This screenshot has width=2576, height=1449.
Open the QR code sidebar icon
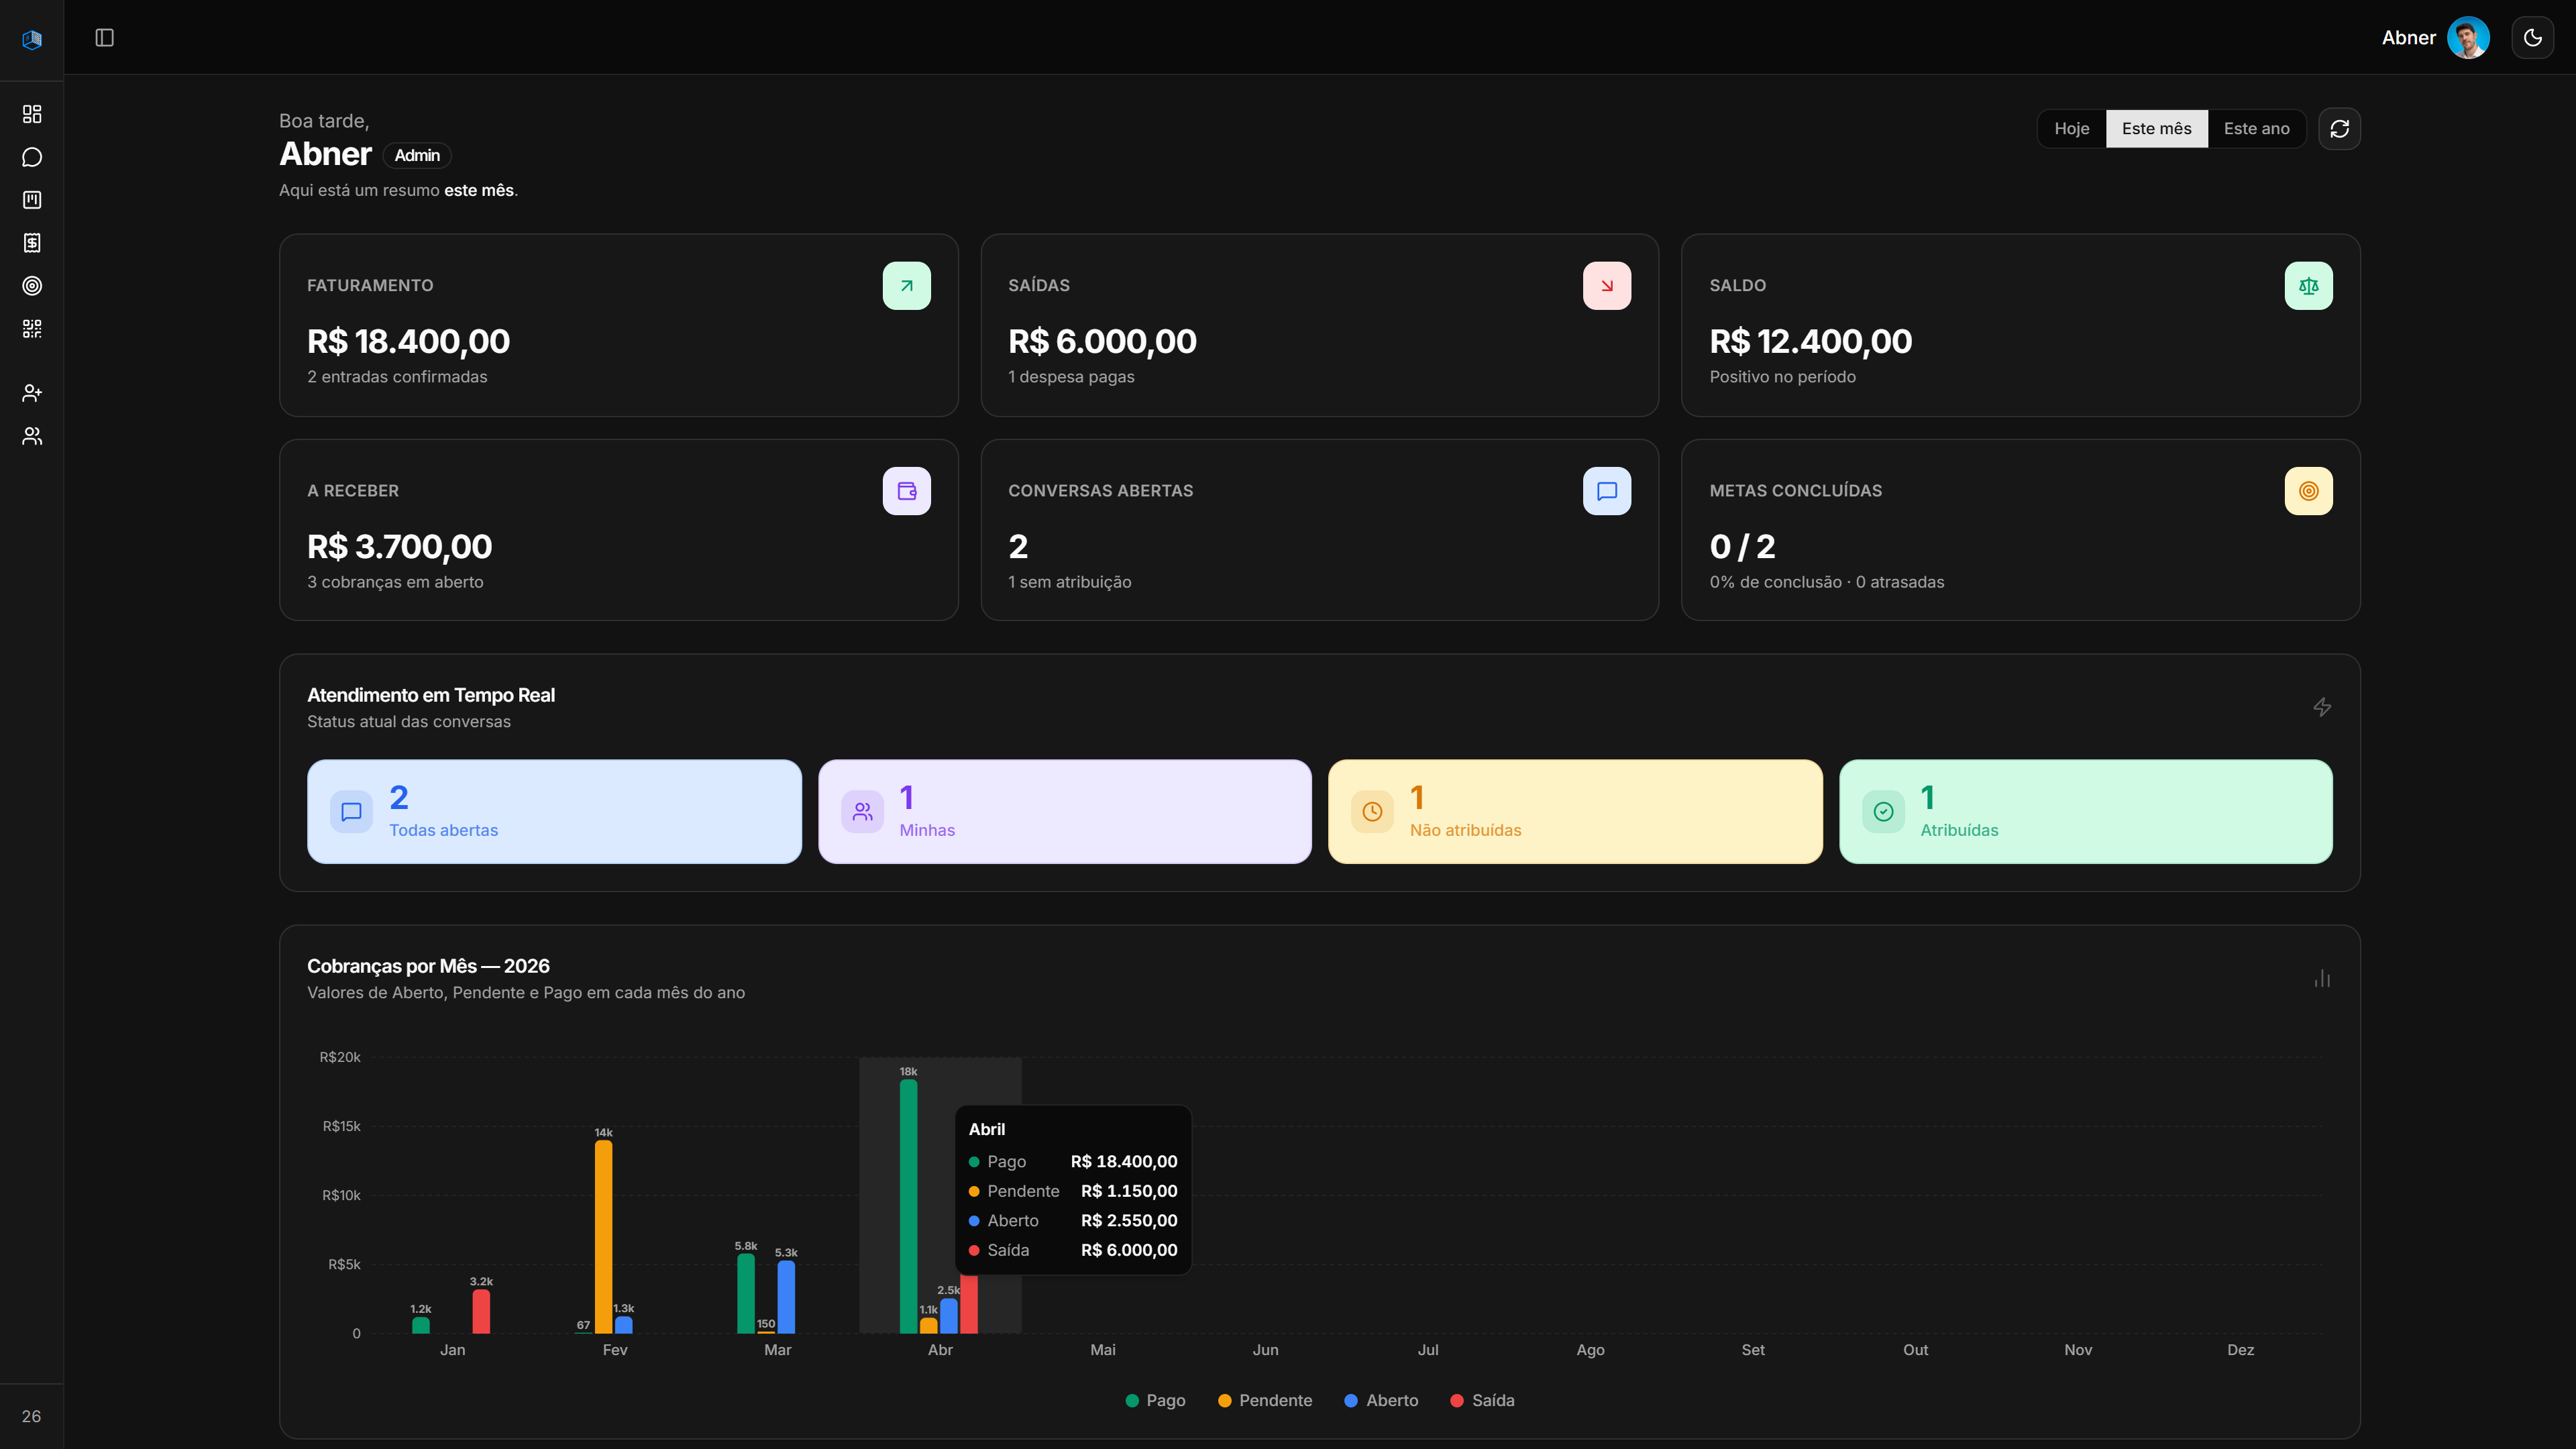tap(32, 329)
